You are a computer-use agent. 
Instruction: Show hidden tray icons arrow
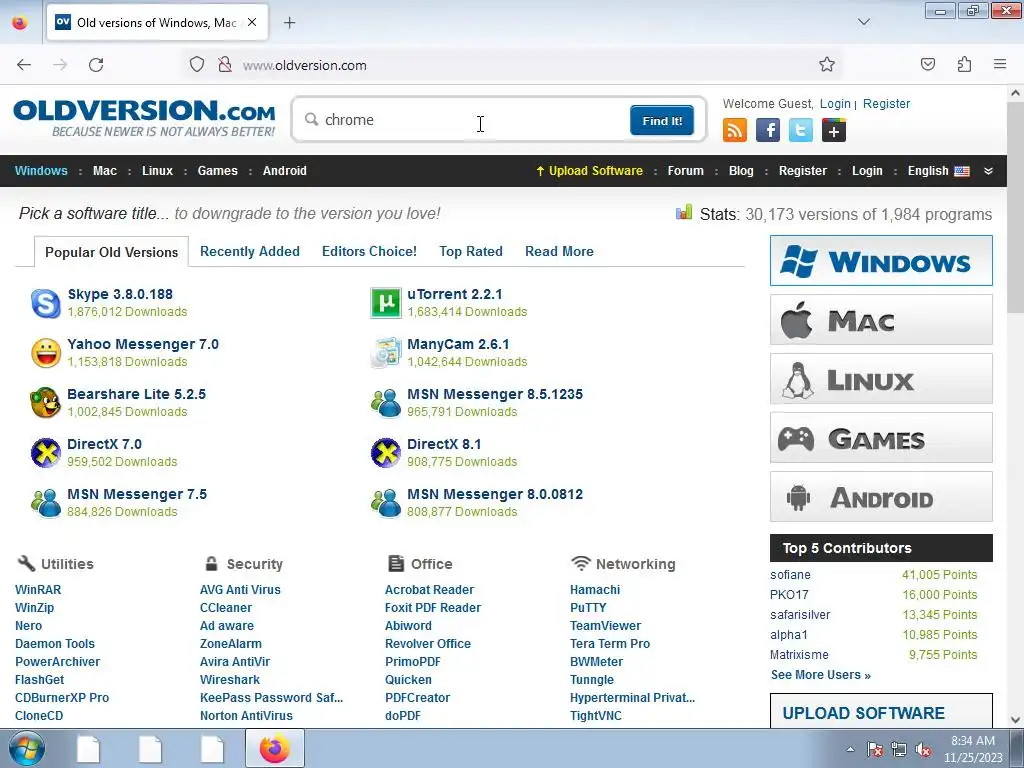pos(850,750)
